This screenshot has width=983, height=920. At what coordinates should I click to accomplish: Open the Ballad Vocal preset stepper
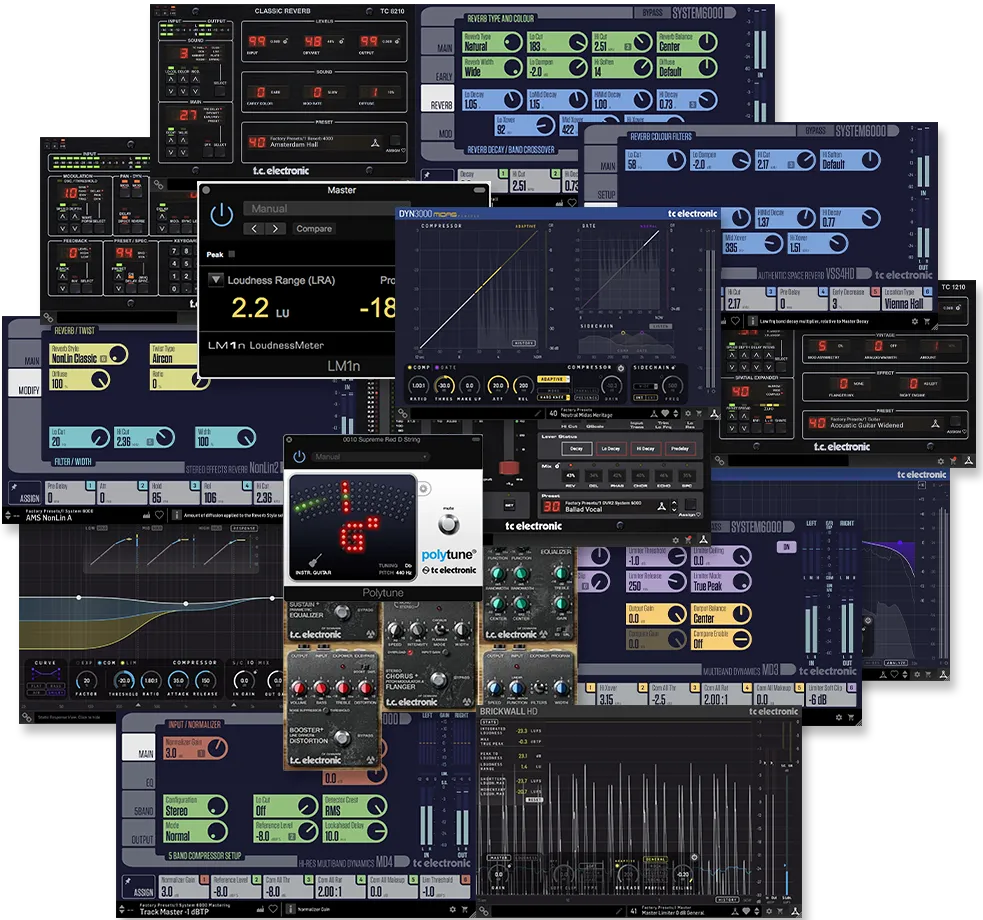pyautogui.click(x=675, y=506)
